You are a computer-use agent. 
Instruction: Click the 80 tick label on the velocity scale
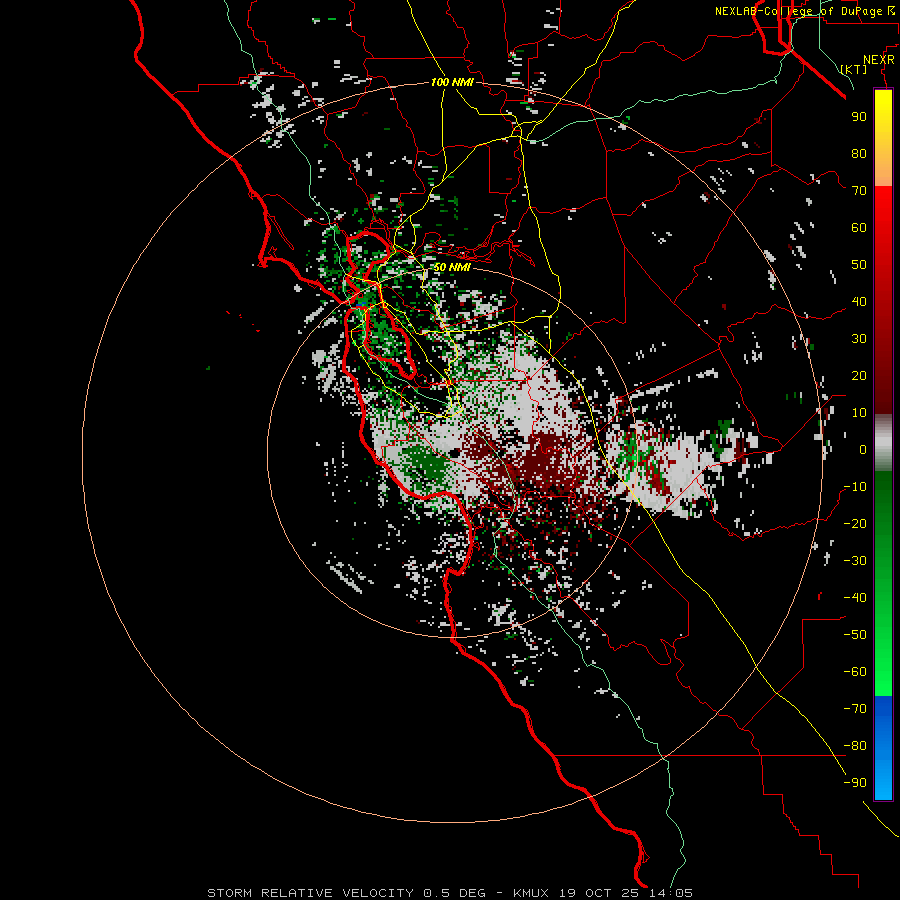point(859,153)
